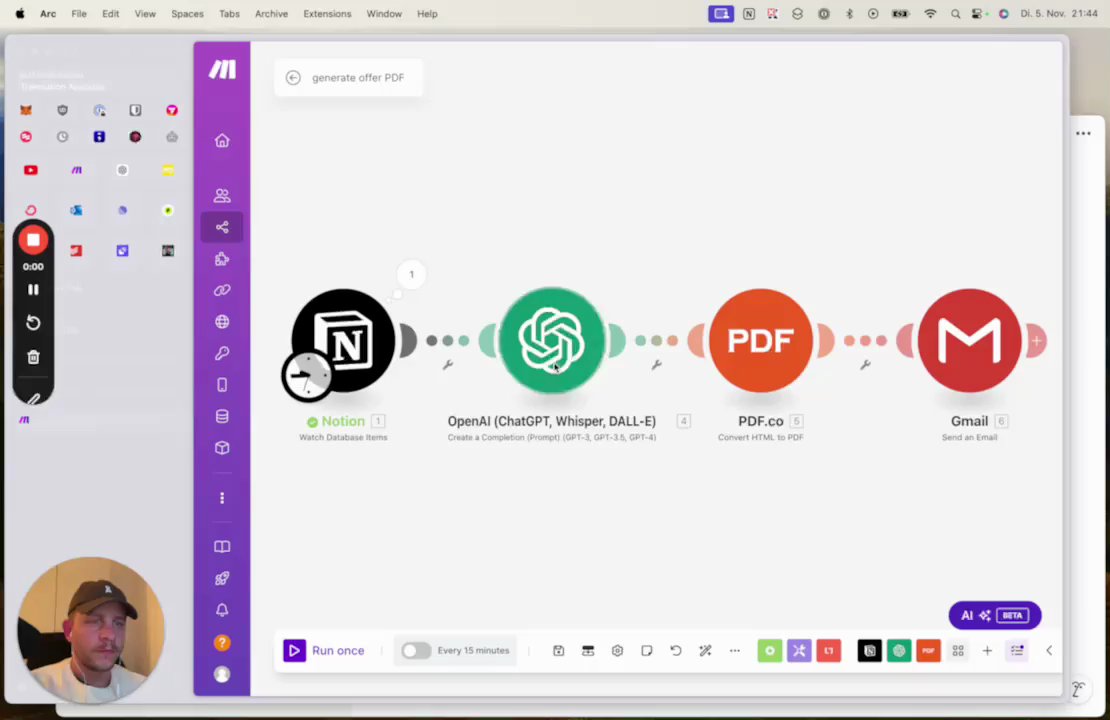Open the Webhooks globe sidebar icon

pos(222,321)
